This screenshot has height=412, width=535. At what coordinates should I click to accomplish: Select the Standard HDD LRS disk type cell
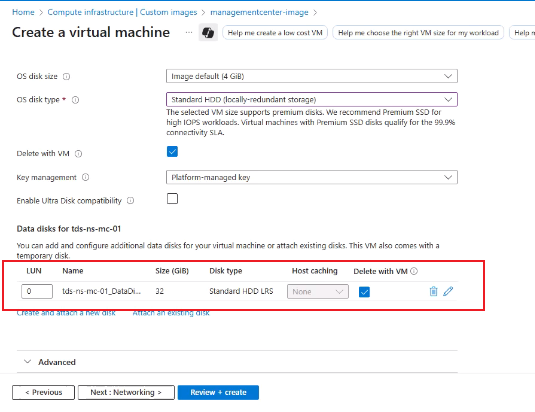241,291
